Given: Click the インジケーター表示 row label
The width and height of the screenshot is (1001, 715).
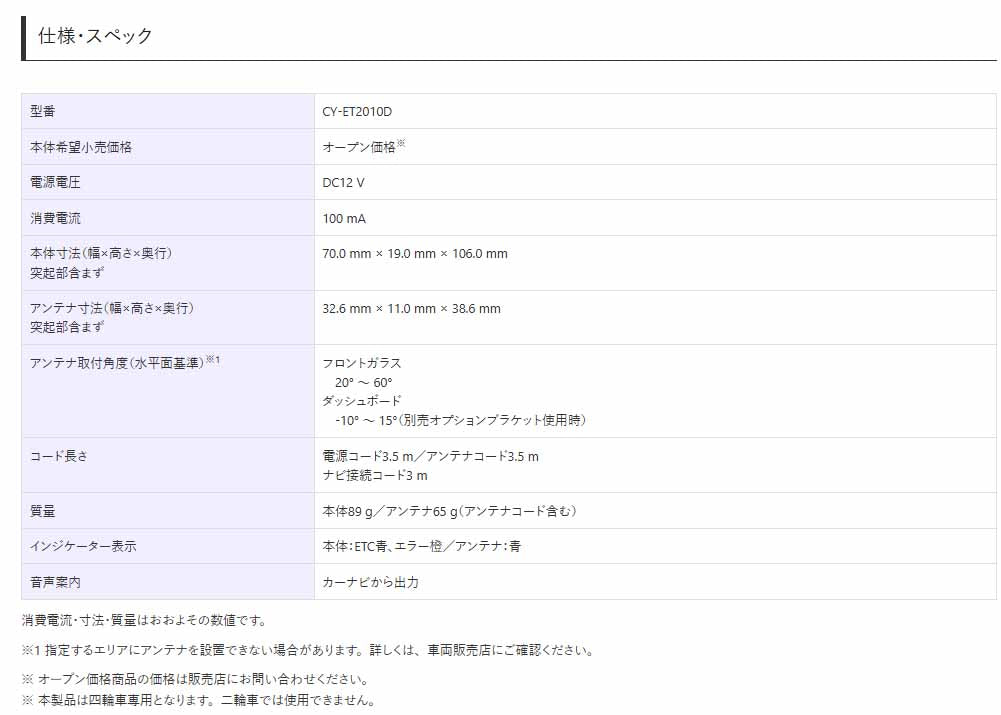Looking at the screenshot, I should (82, 547).
